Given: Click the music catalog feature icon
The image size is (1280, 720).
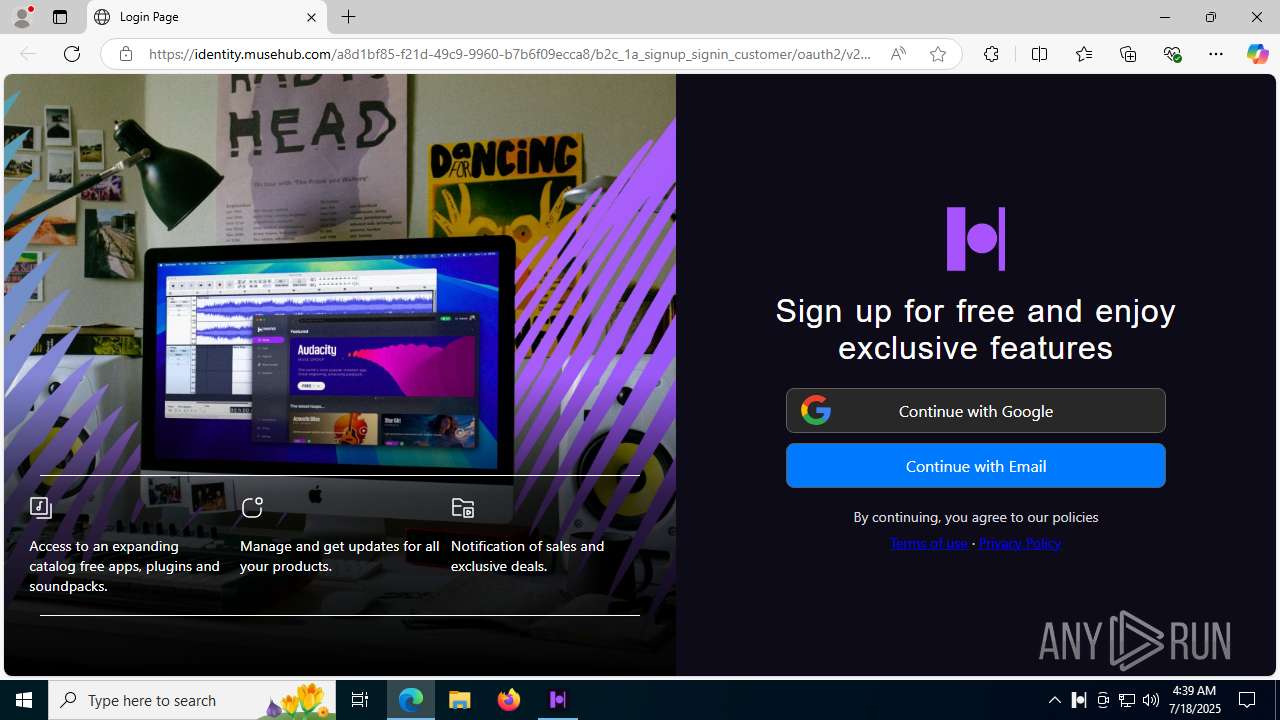Looking at the screenshot, I should pyautogui.click(x=41, y=508).
